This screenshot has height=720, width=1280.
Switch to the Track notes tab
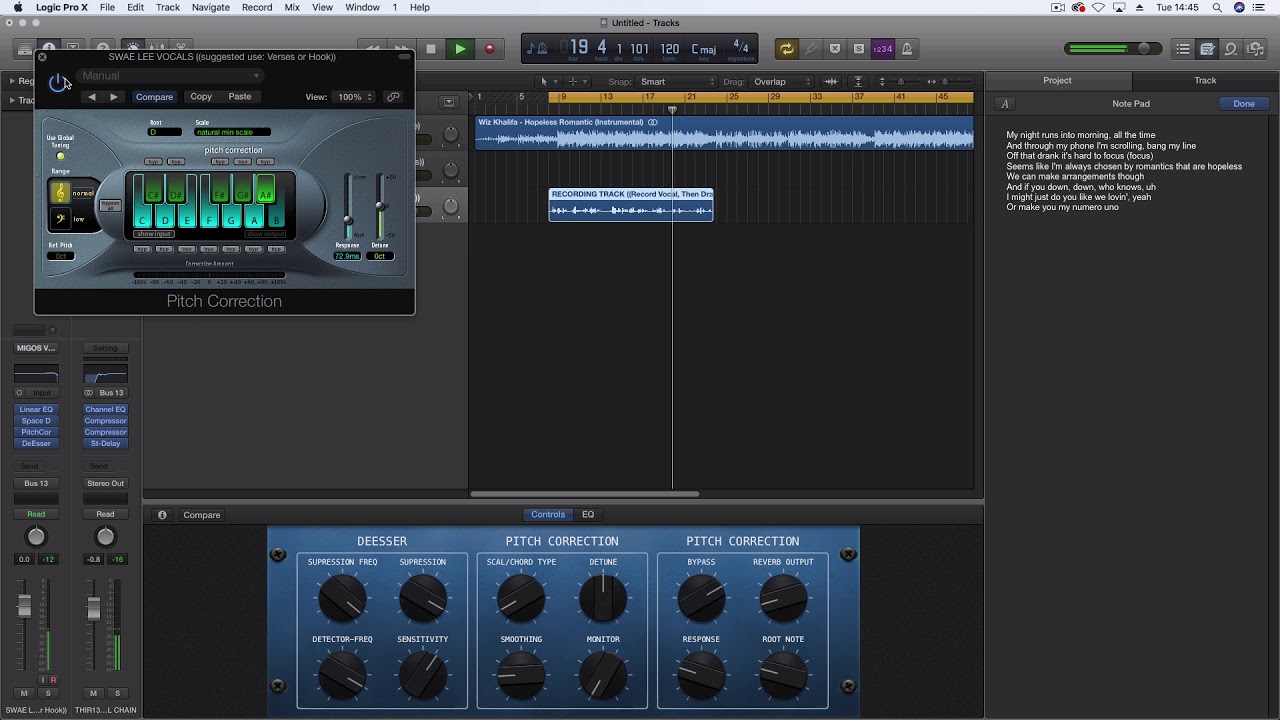coord(1205,80)
